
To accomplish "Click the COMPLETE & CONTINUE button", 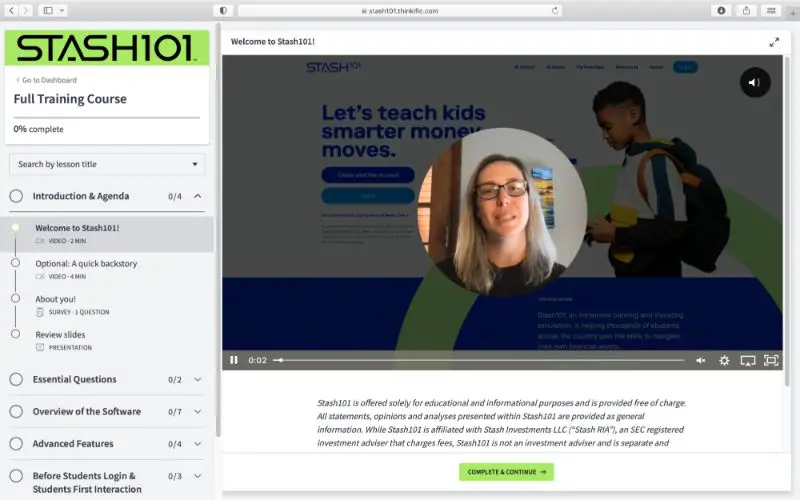I will (506, 472).
